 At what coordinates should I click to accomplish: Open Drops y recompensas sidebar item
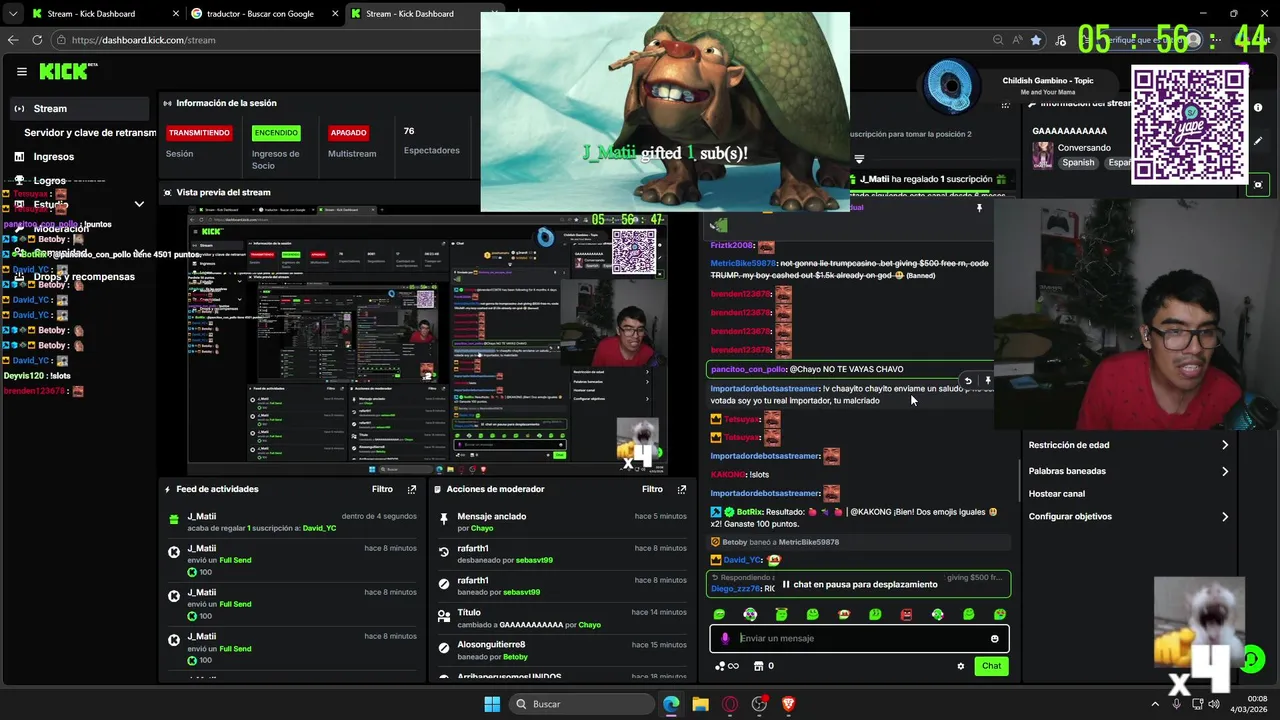(x=84, y=277)
